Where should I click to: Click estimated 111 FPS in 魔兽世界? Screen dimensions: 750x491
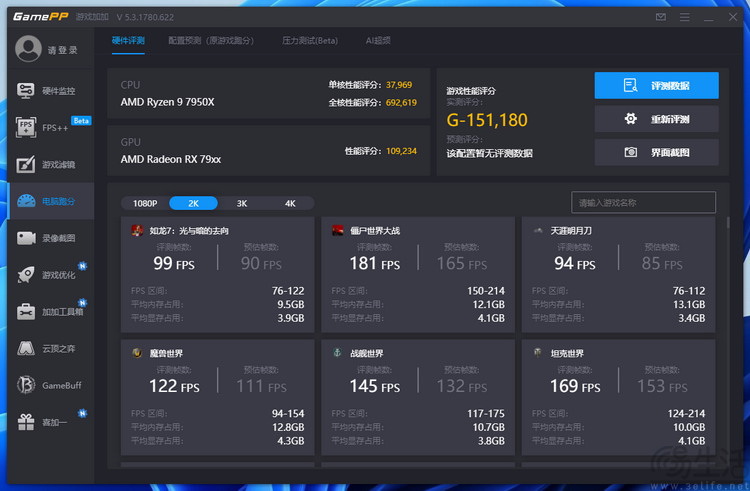[x=262, y=386]
